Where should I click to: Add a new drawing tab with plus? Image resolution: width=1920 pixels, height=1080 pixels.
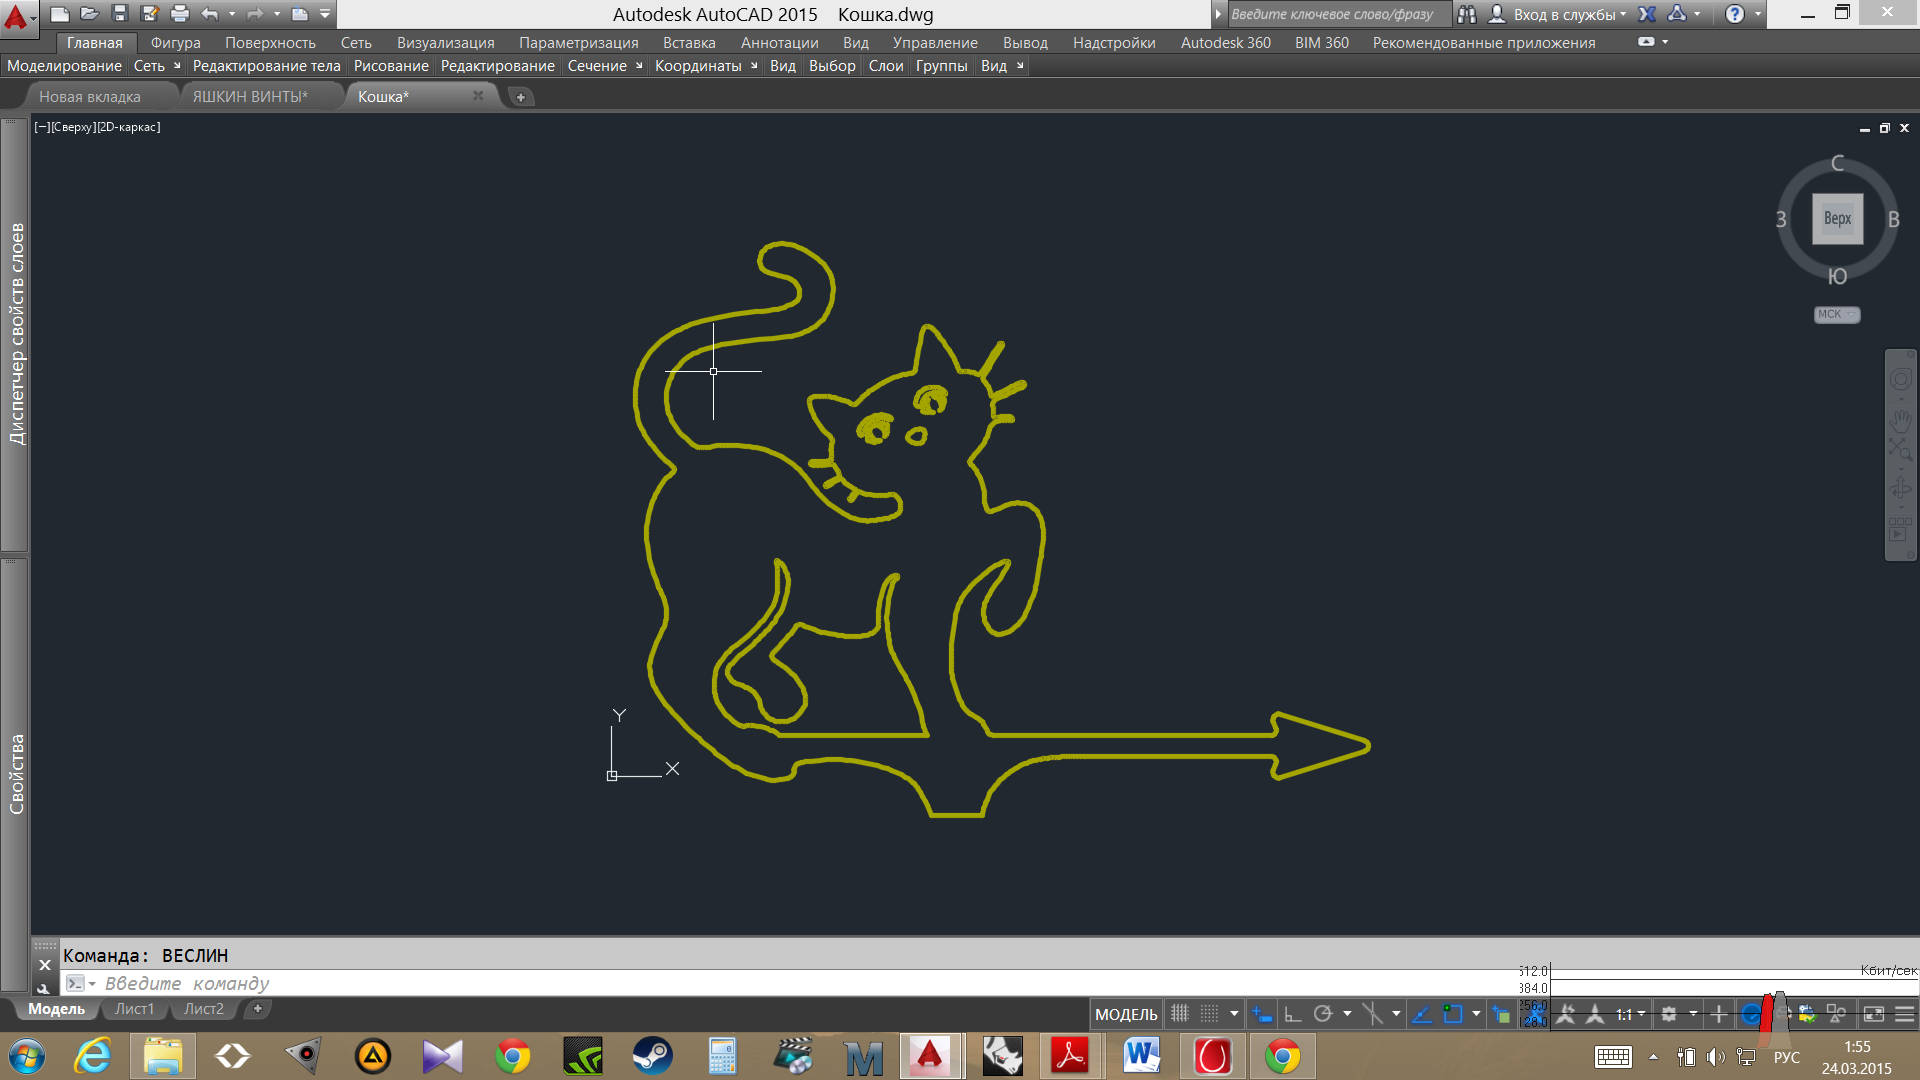pos(520,97)
